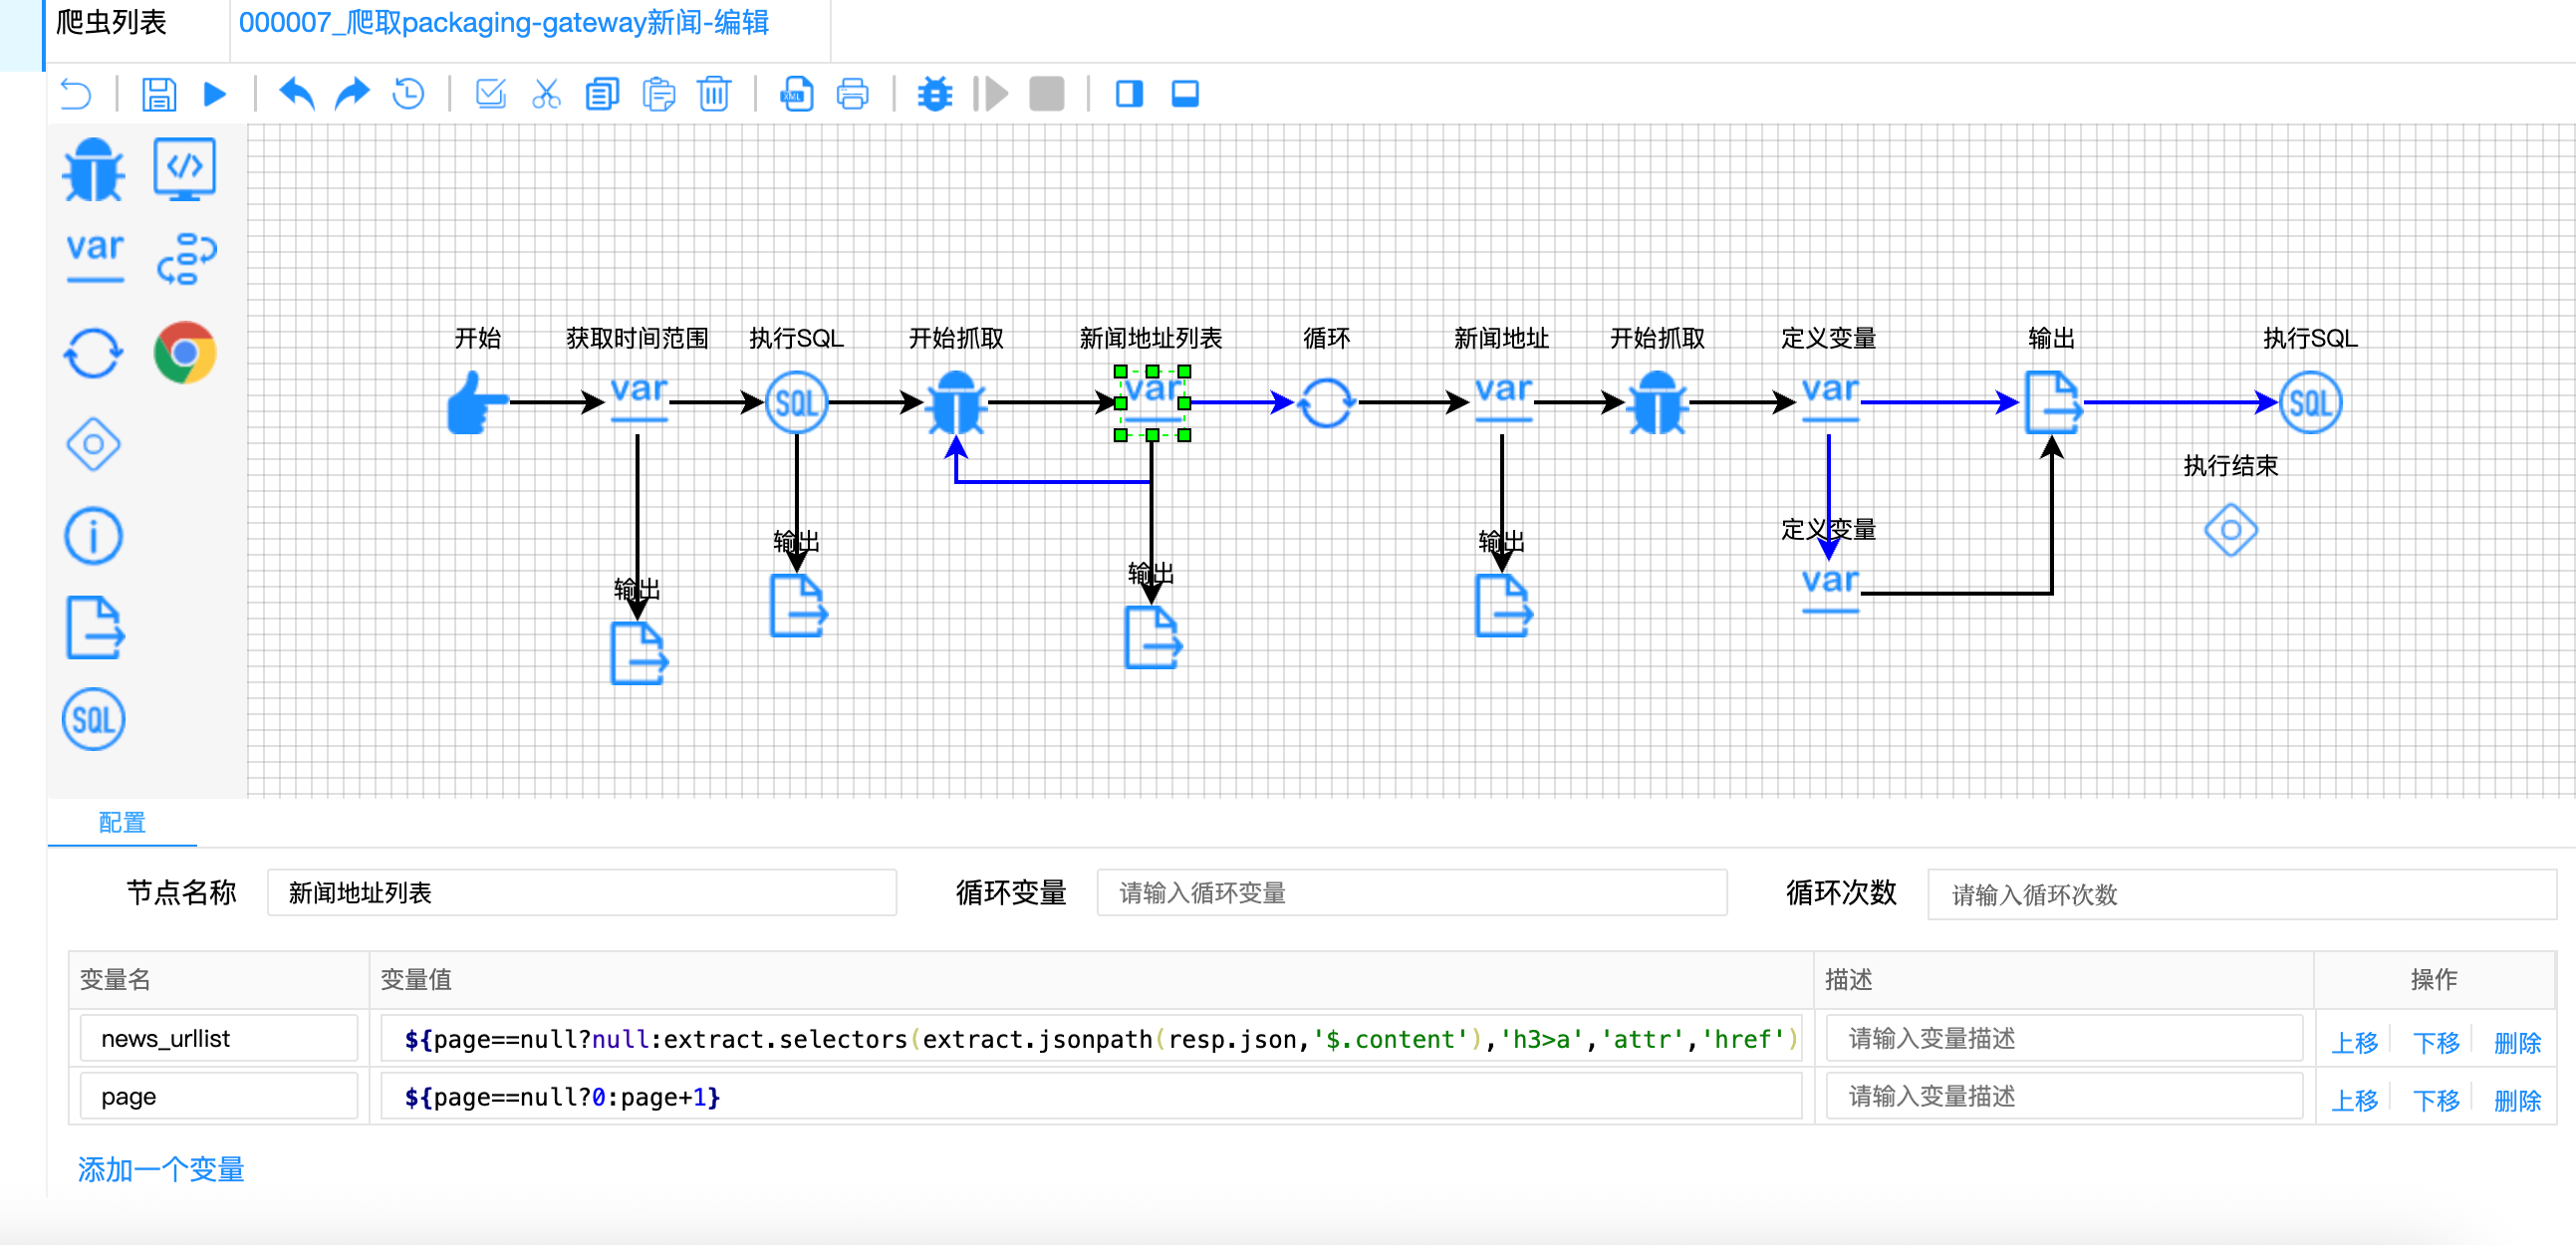Click the scissors cut icon

pyautogui.click(x=546, y=95)
